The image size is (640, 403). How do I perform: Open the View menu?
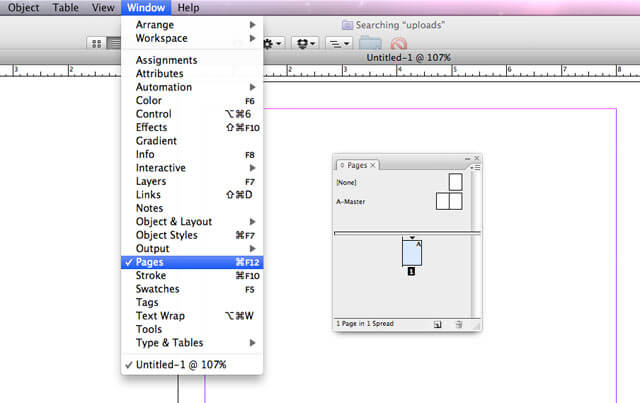(x=103, y=7)
